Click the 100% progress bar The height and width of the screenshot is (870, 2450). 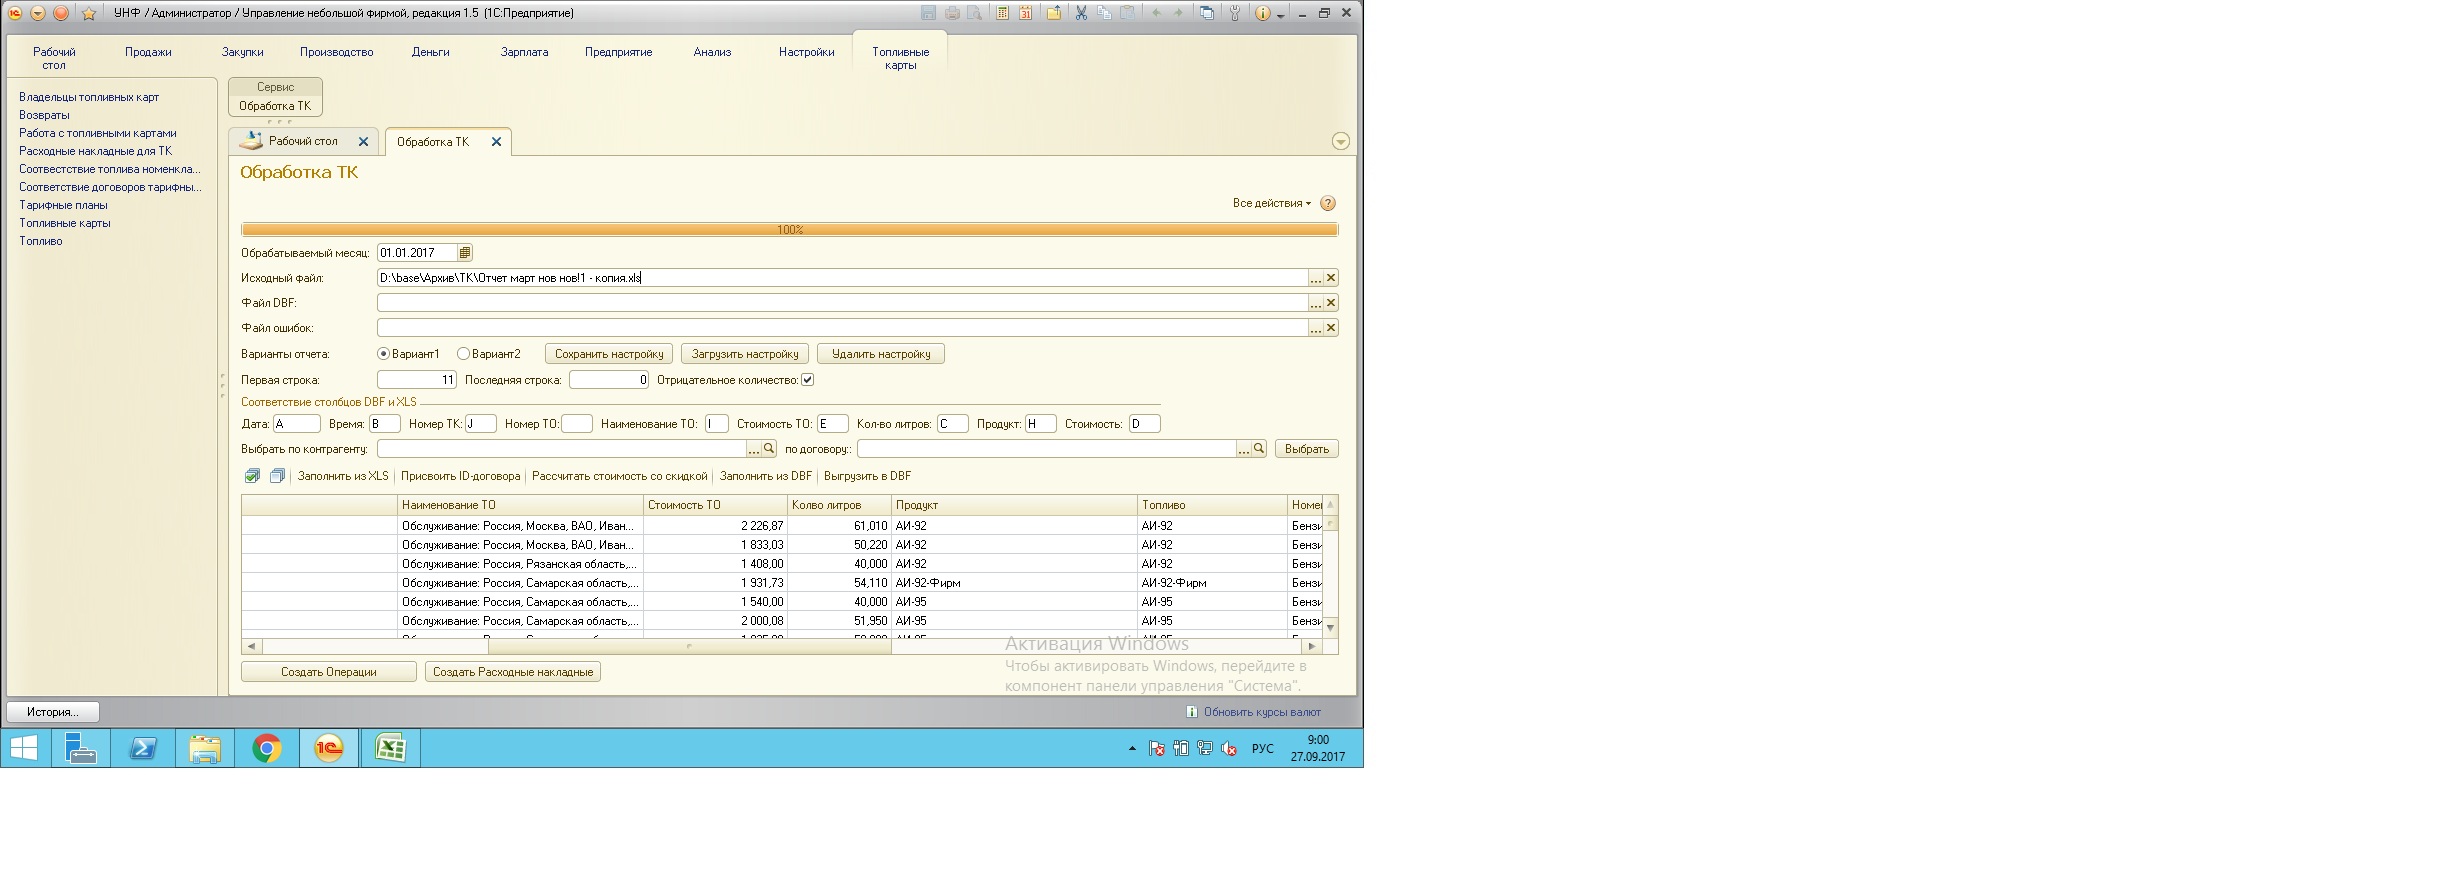click(x=789, y=230)
